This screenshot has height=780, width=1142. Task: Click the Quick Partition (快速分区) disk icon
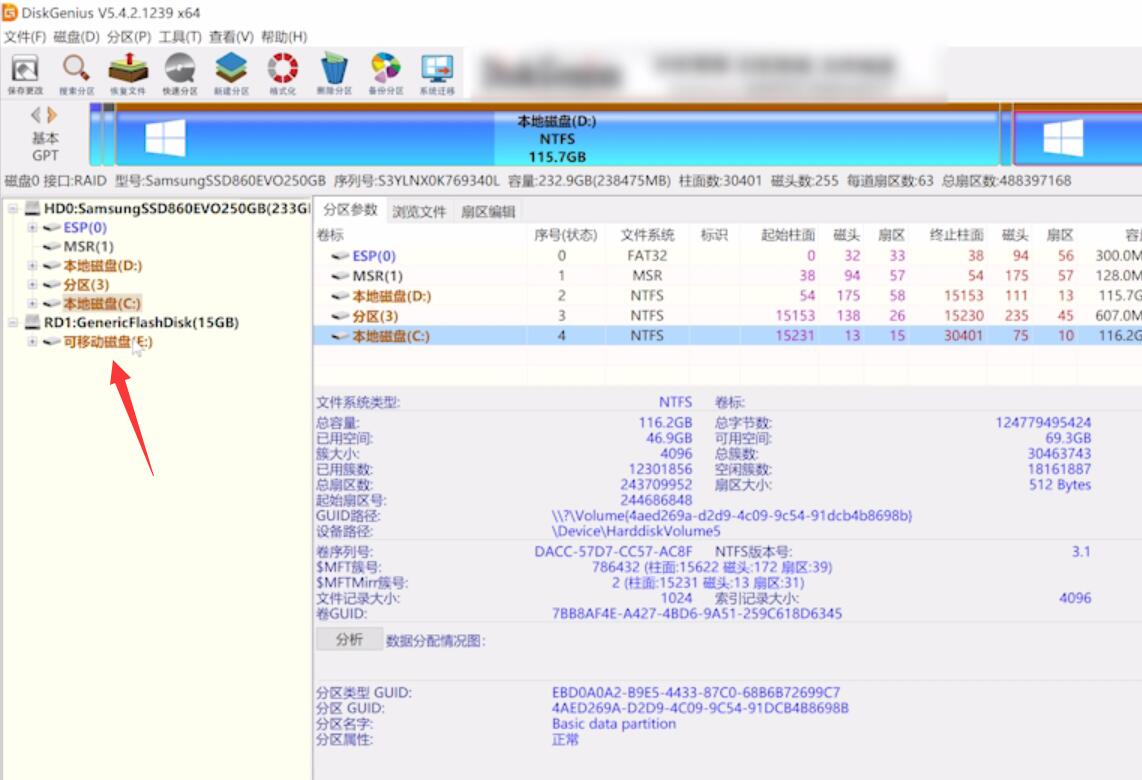pos(180,74)
